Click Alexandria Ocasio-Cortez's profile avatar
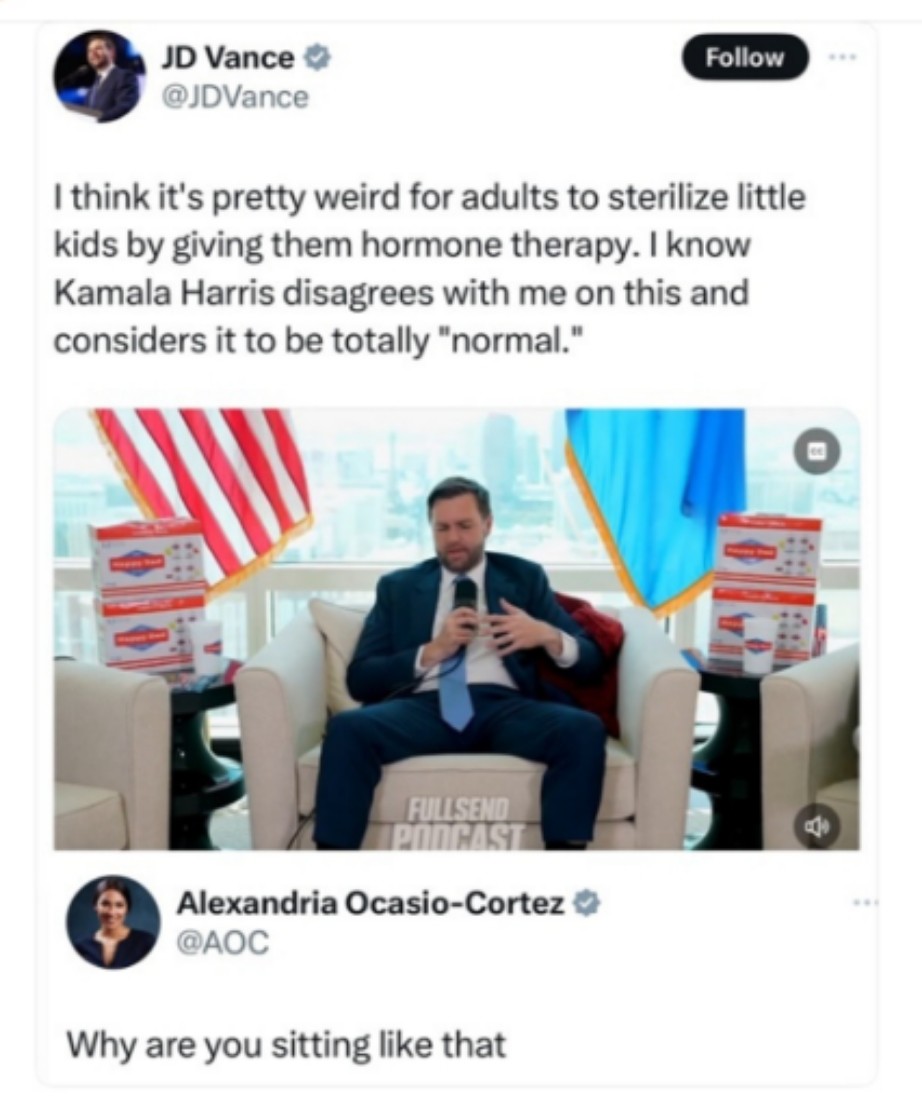 (112, 921)
